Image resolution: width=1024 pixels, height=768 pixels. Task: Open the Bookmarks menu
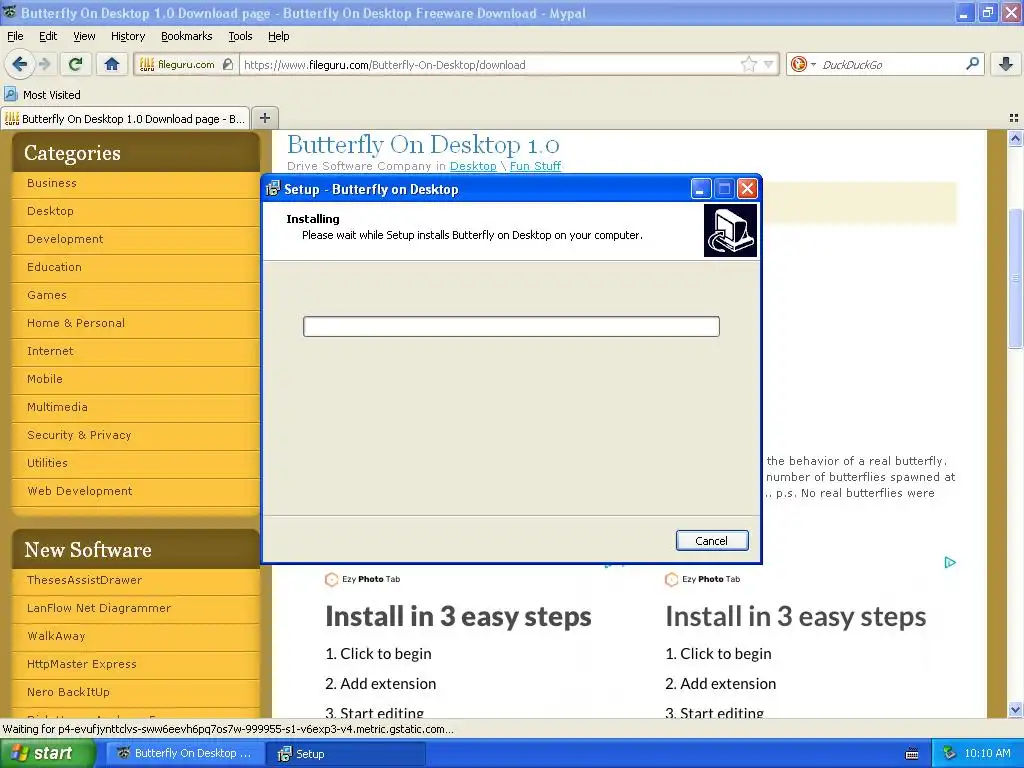pyautogui.click(x=186, y=36)
